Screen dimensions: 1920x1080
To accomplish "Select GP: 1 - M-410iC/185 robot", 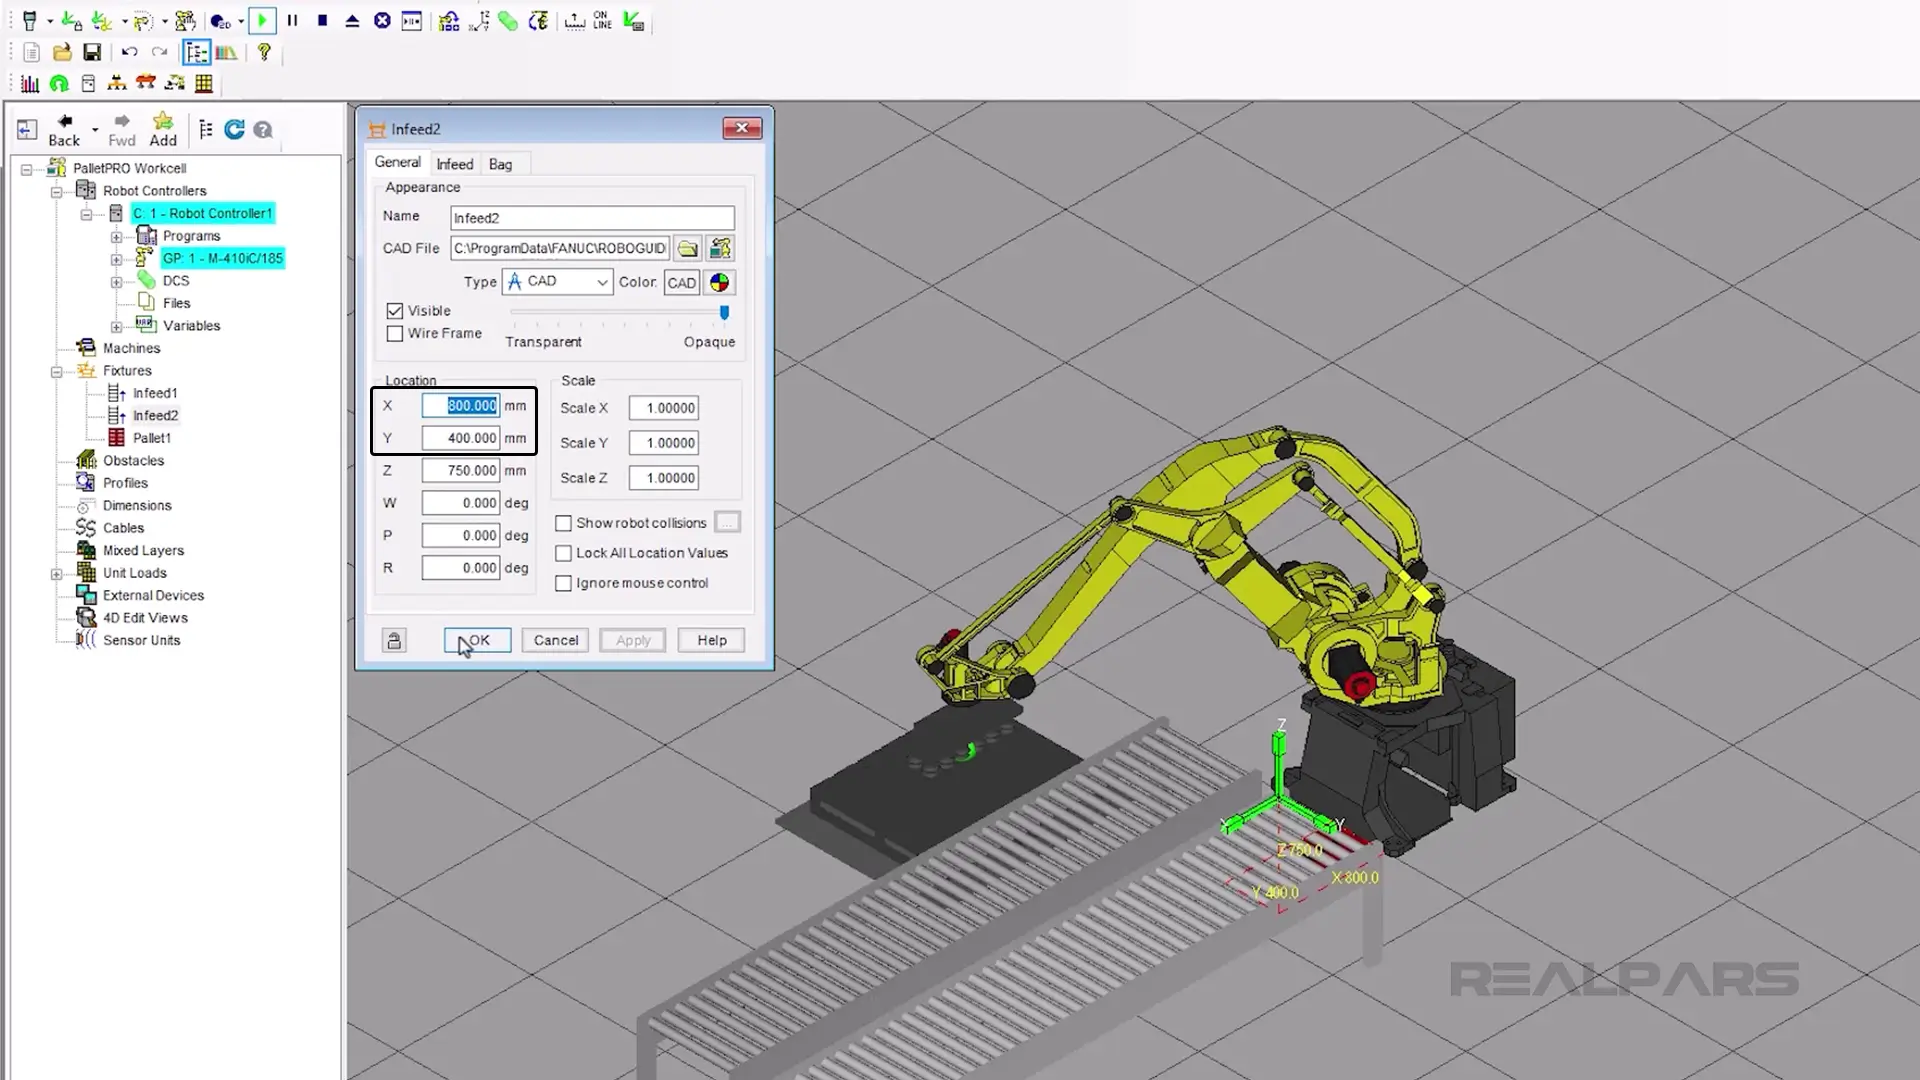I will [x=223, y=258].
